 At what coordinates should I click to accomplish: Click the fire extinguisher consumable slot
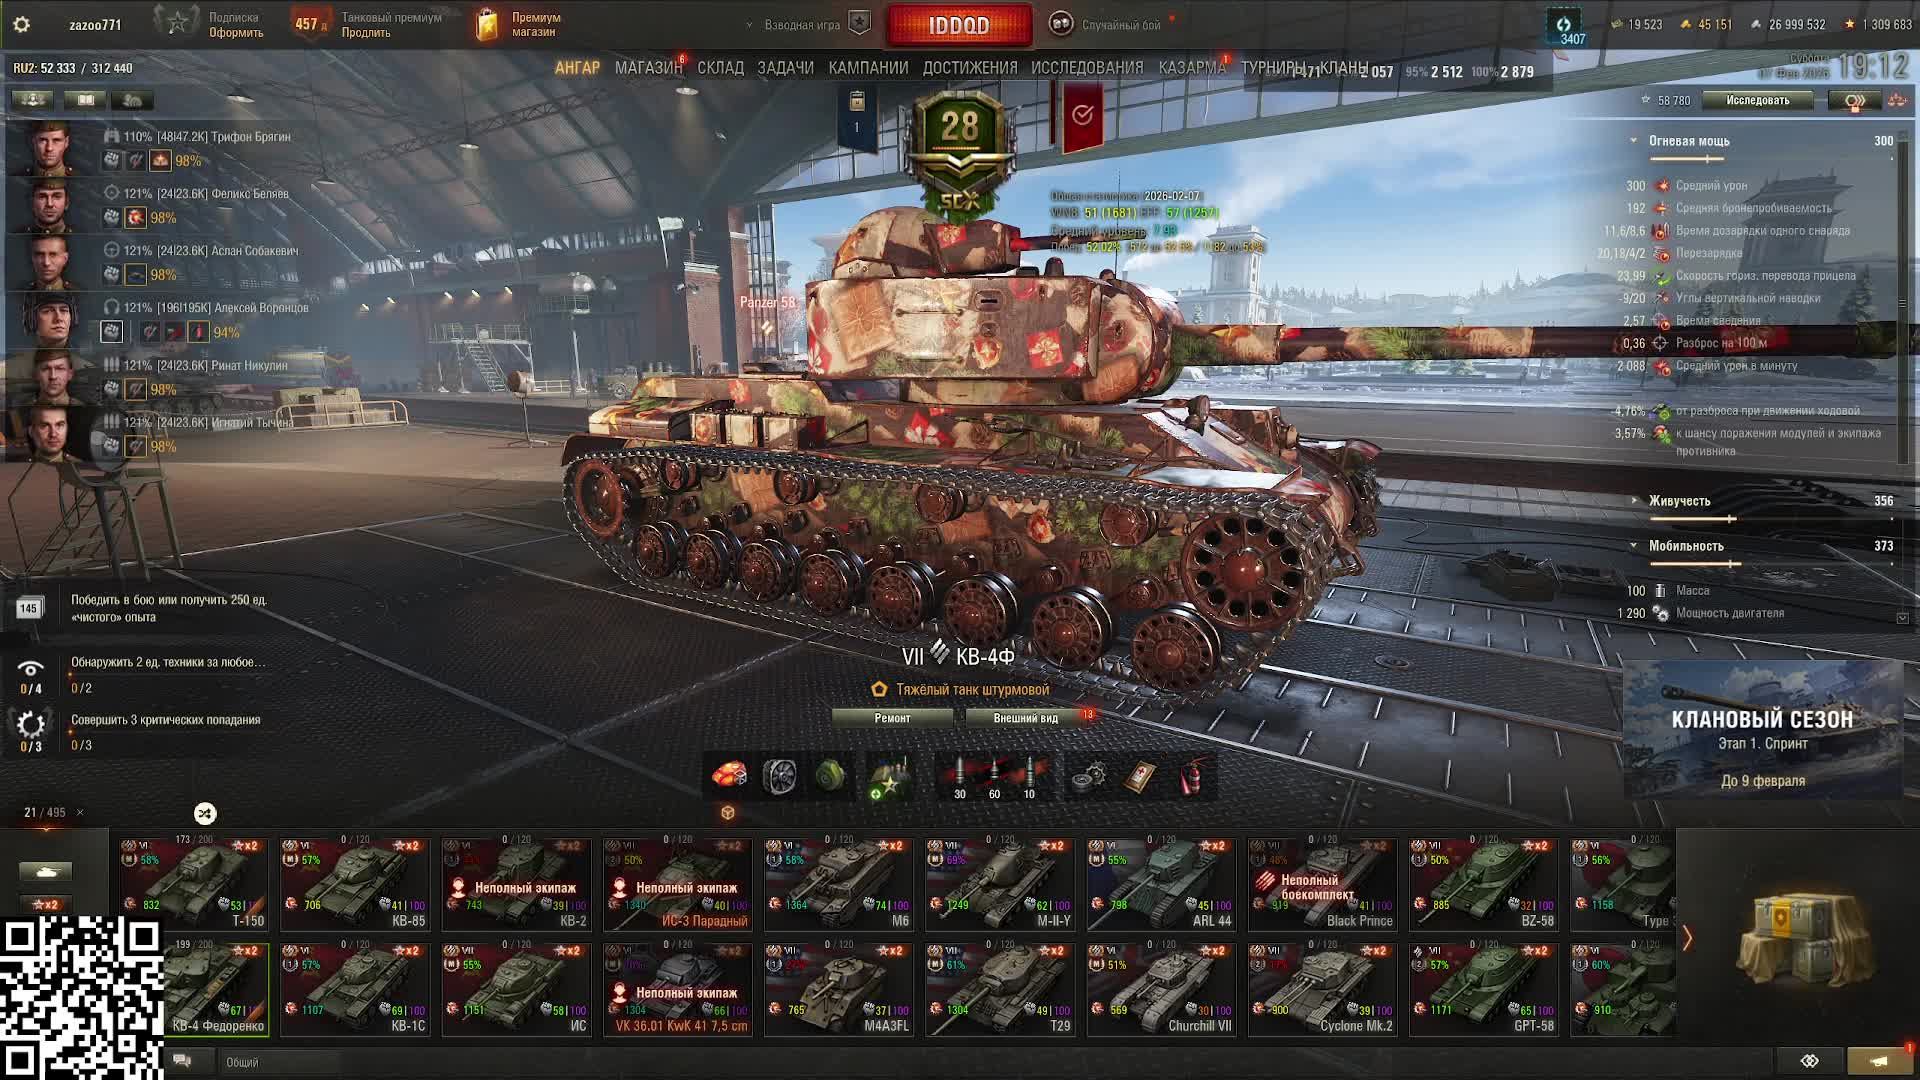[1190, 777]
